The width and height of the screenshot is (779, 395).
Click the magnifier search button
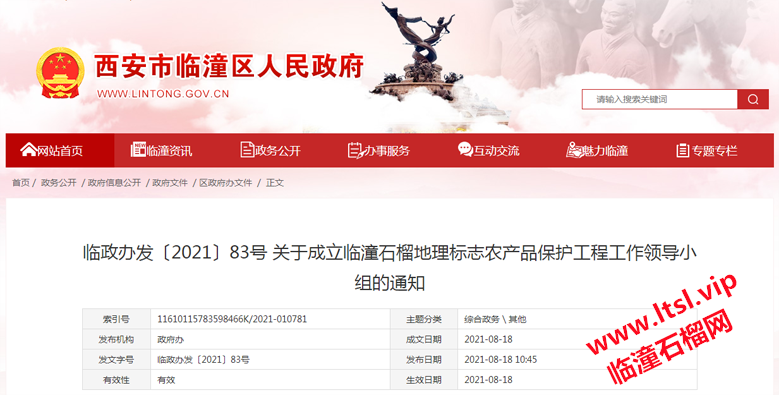tap(753, 99)
